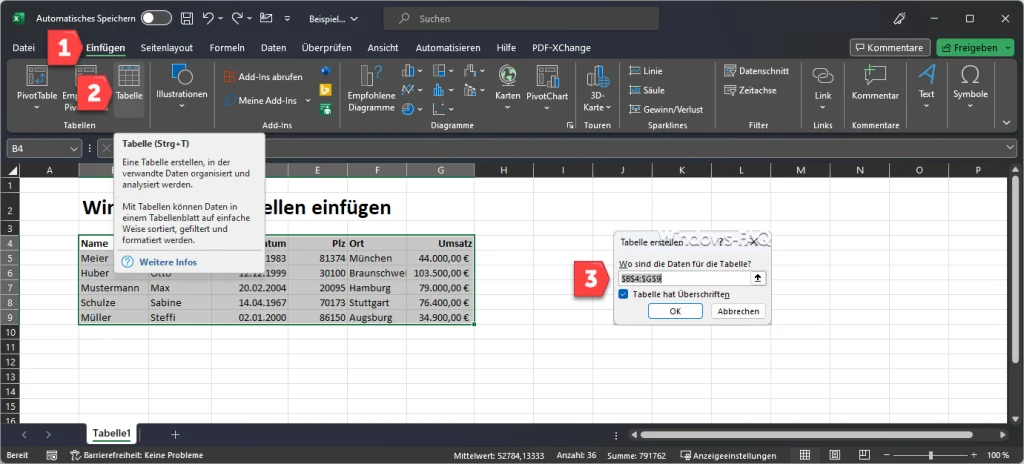The height and width of the screenshot is (464, 1024).
Task: Click the green Excel logo in the title bar
Action: click(20, 18)
